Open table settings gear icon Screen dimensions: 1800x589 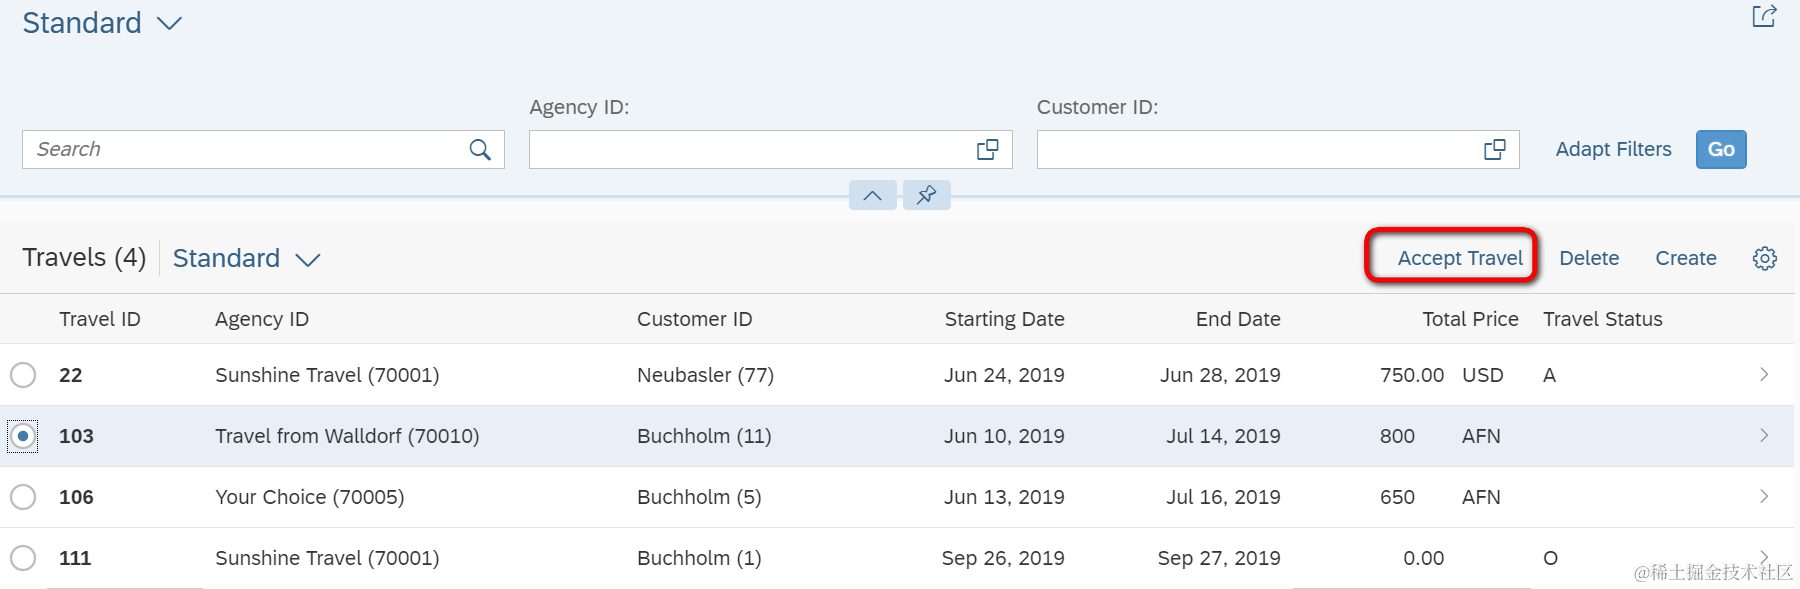1764,259
